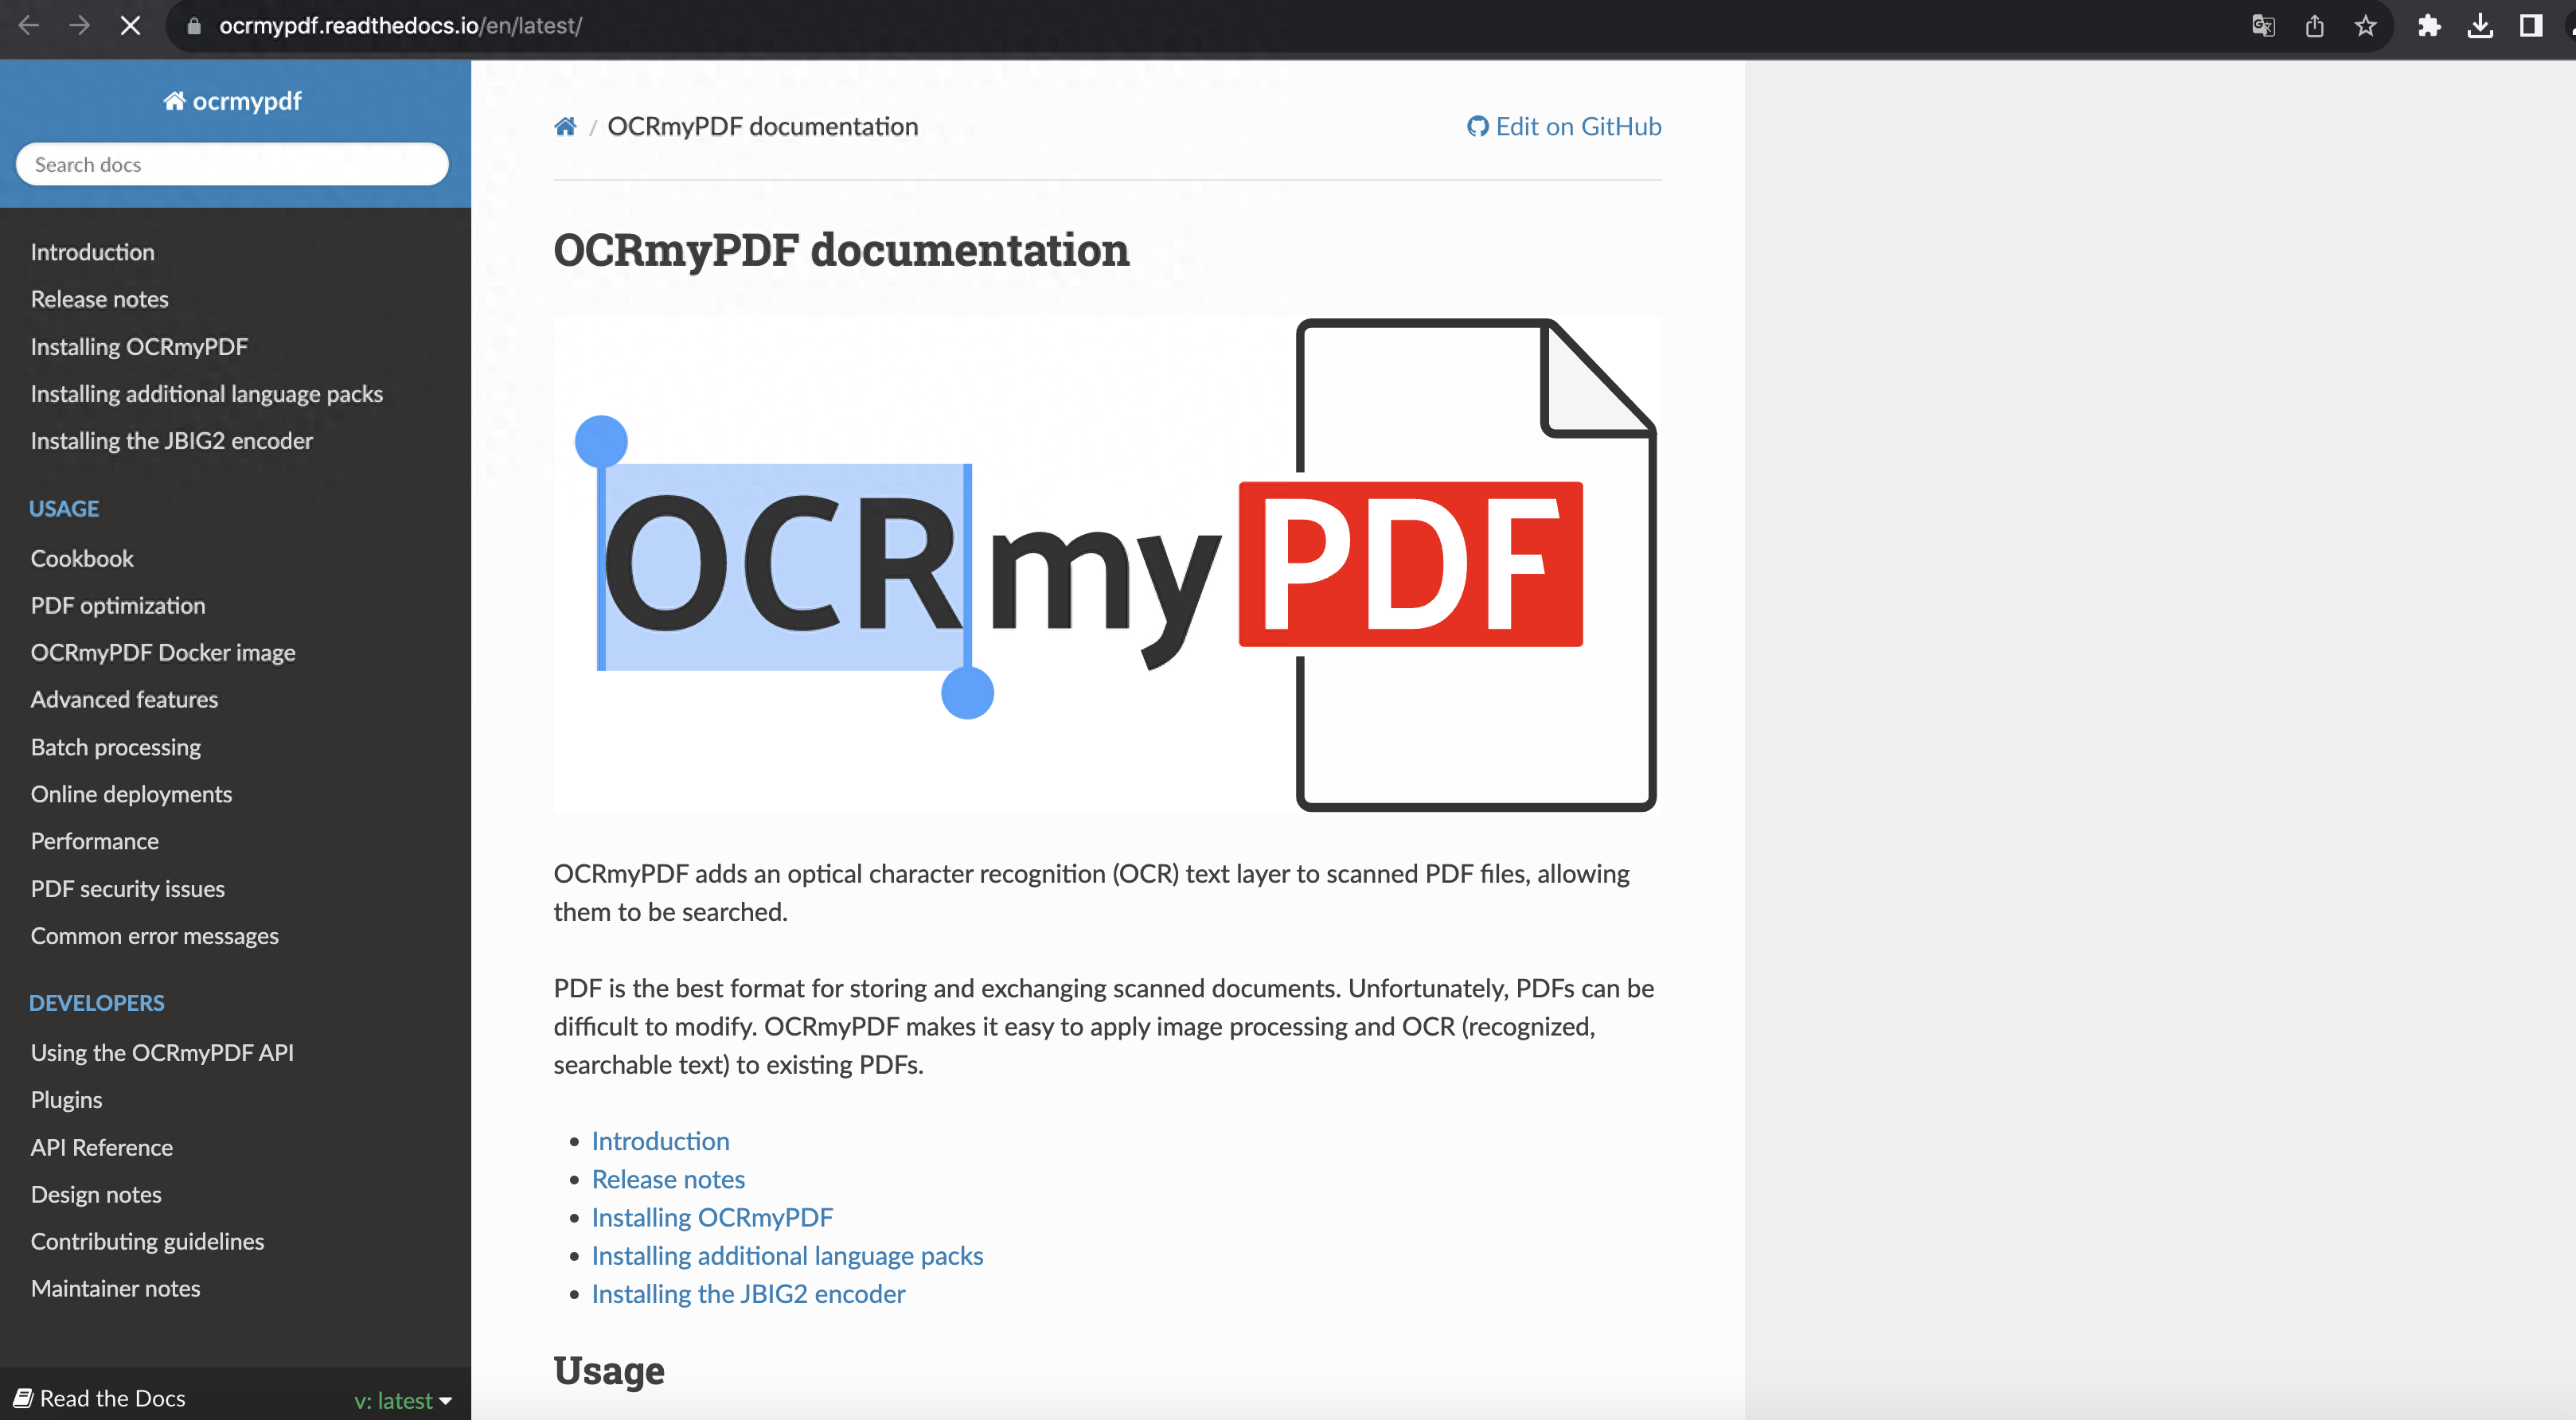Click the Installing the JBIG2 encoder link
The width and height of the screenshot is (2576, 1420).
click(x=171, y=439)
